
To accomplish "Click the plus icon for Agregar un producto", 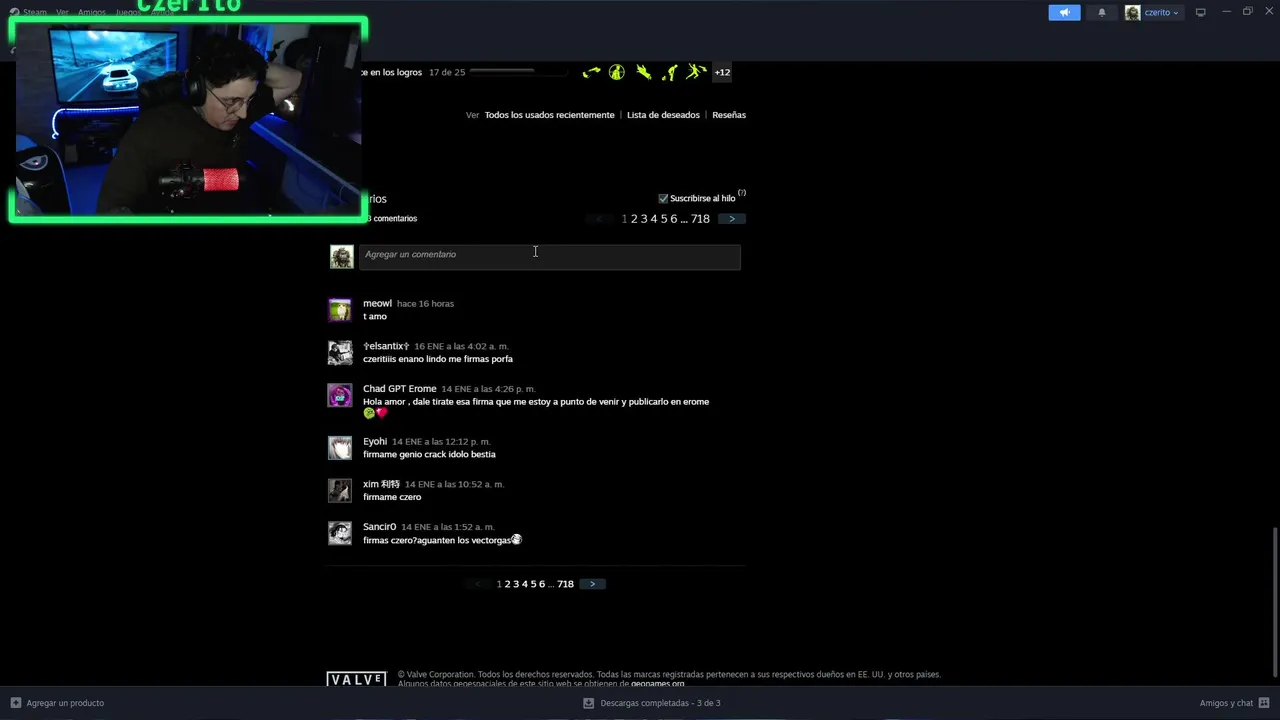I will tap(15, 703).
